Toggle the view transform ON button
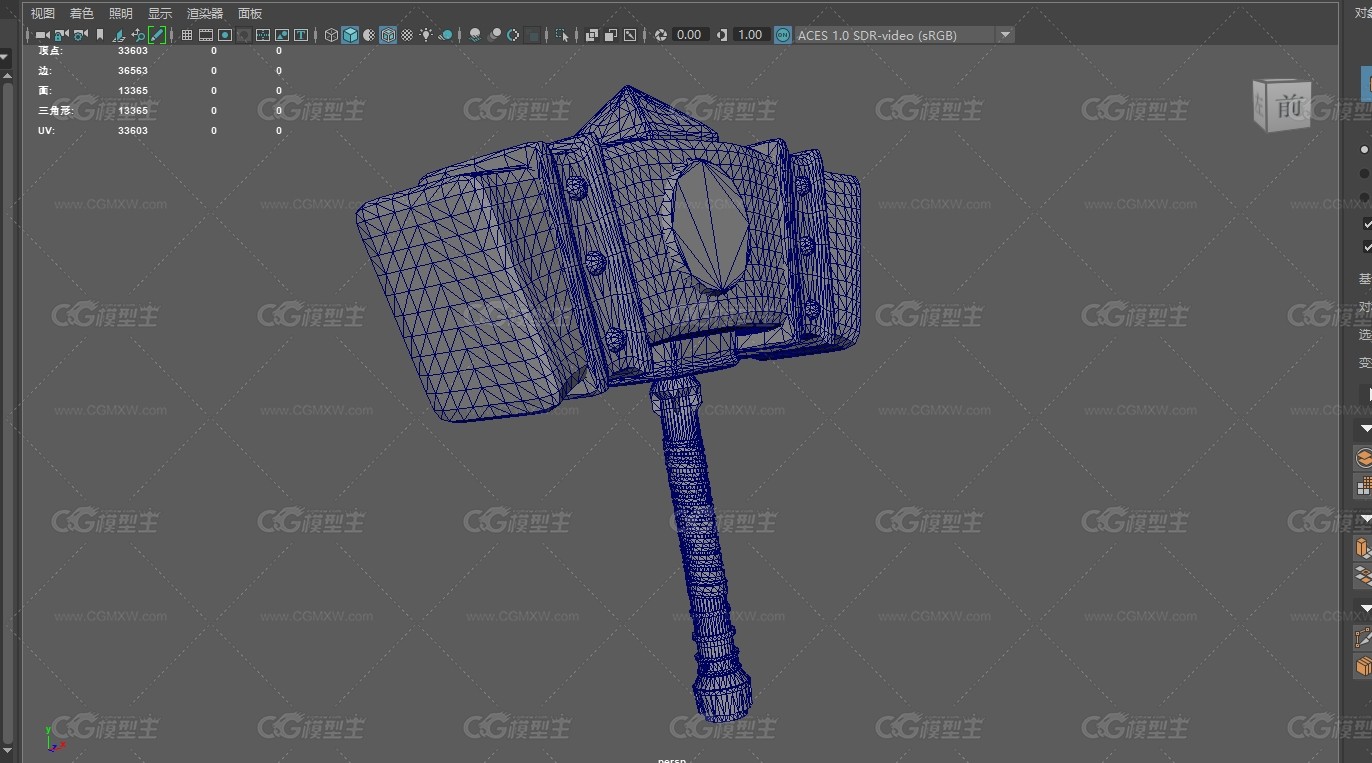The height and width of the screenshot is (763, 1372). coord(783,35)
